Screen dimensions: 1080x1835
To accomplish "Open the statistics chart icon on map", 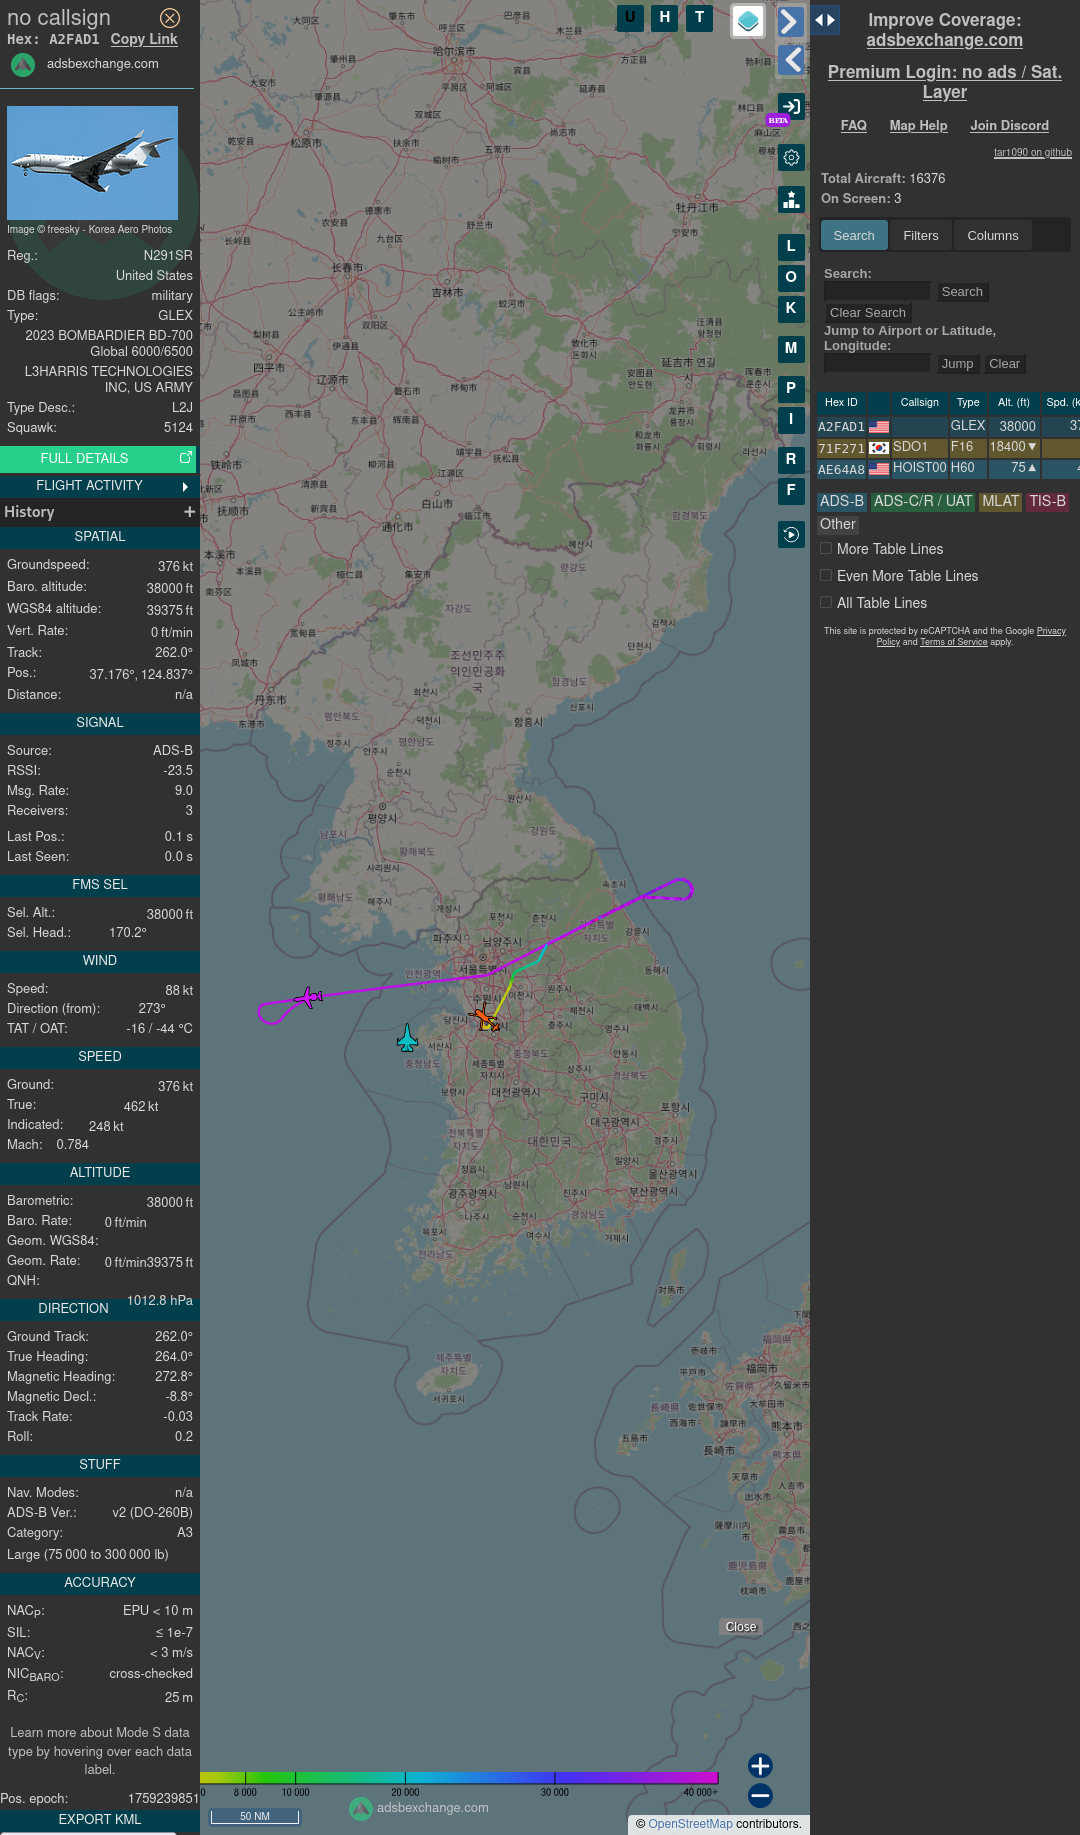I will point(791,200).
